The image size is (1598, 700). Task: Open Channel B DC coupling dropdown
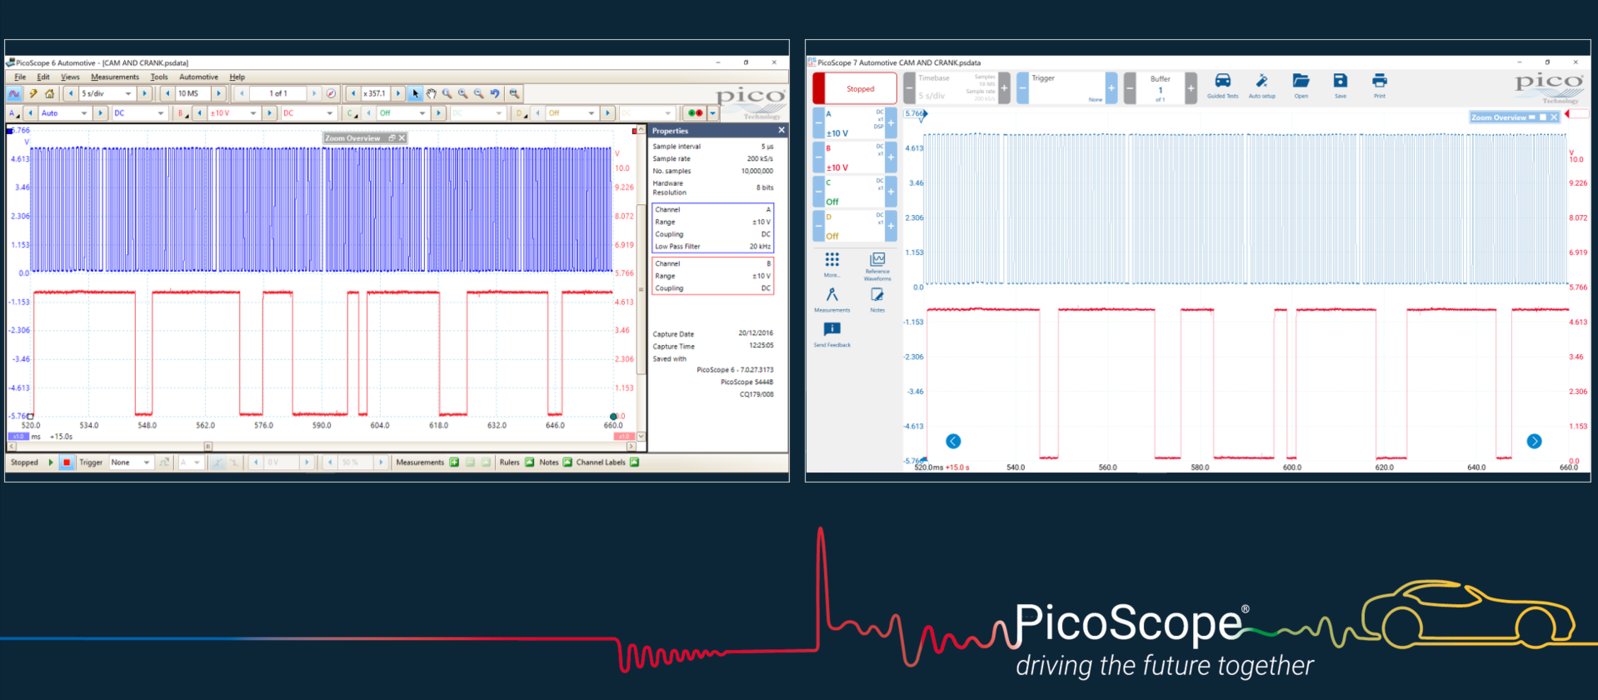(308, 114)
